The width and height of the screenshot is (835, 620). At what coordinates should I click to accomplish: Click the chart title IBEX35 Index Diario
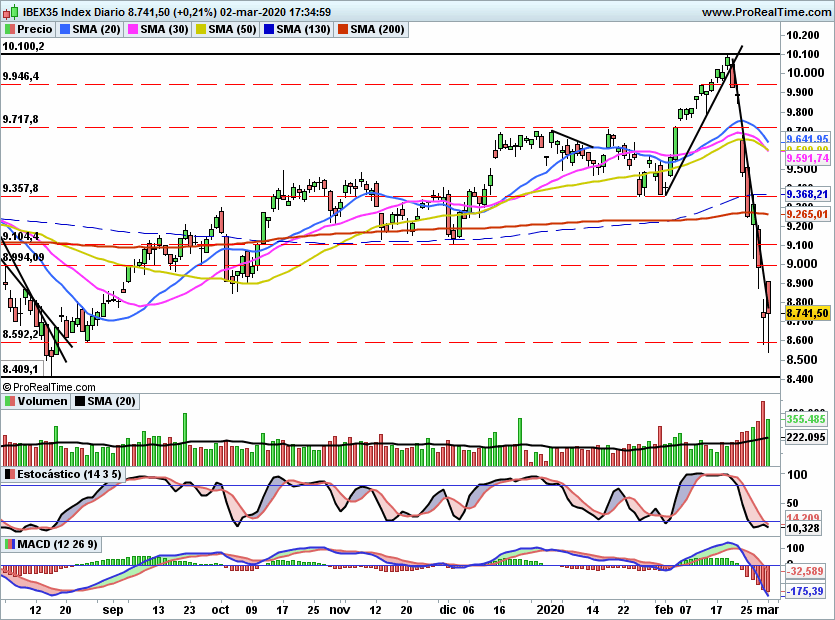[x=73, y=12]
